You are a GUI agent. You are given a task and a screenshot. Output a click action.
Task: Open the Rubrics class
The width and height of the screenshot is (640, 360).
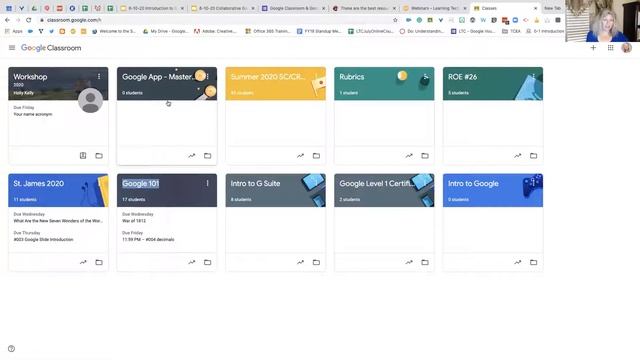pyautogui.click(x=351, y=77)
